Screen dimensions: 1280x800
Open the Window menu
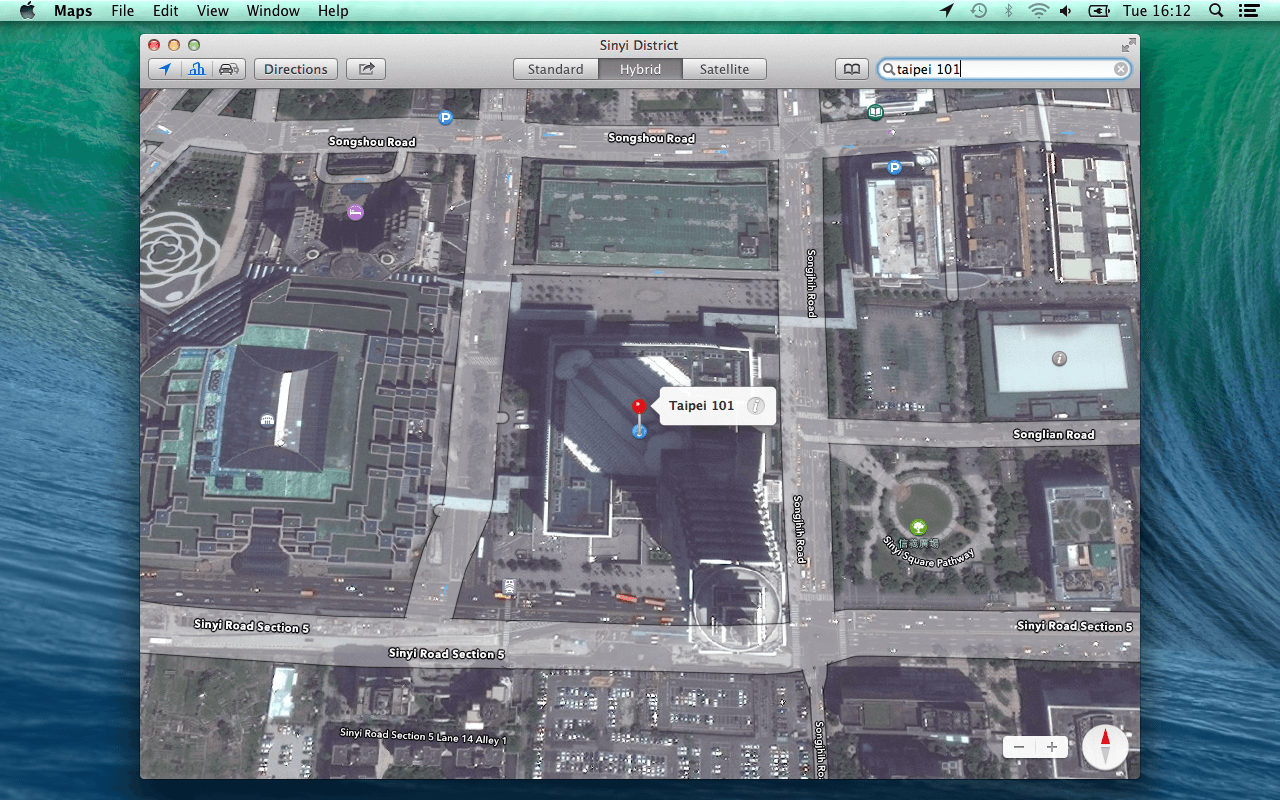pyautogui.click(x=273, y=11)
